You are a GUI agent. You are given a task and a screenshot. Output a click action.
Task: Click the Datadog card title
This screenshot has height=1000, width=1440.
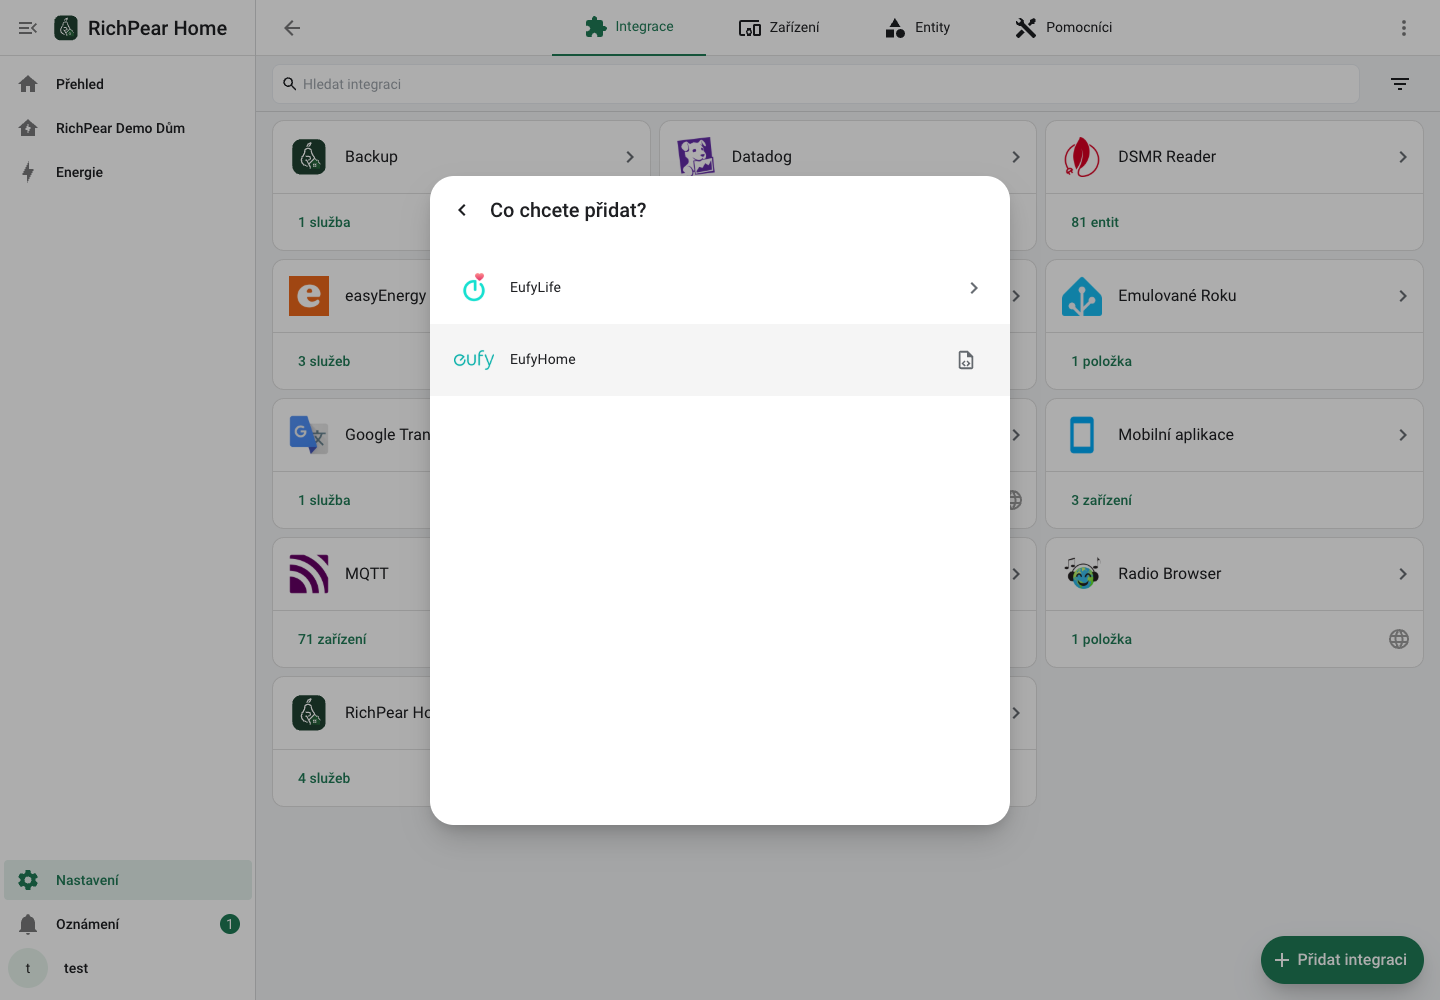pos(762,157)
